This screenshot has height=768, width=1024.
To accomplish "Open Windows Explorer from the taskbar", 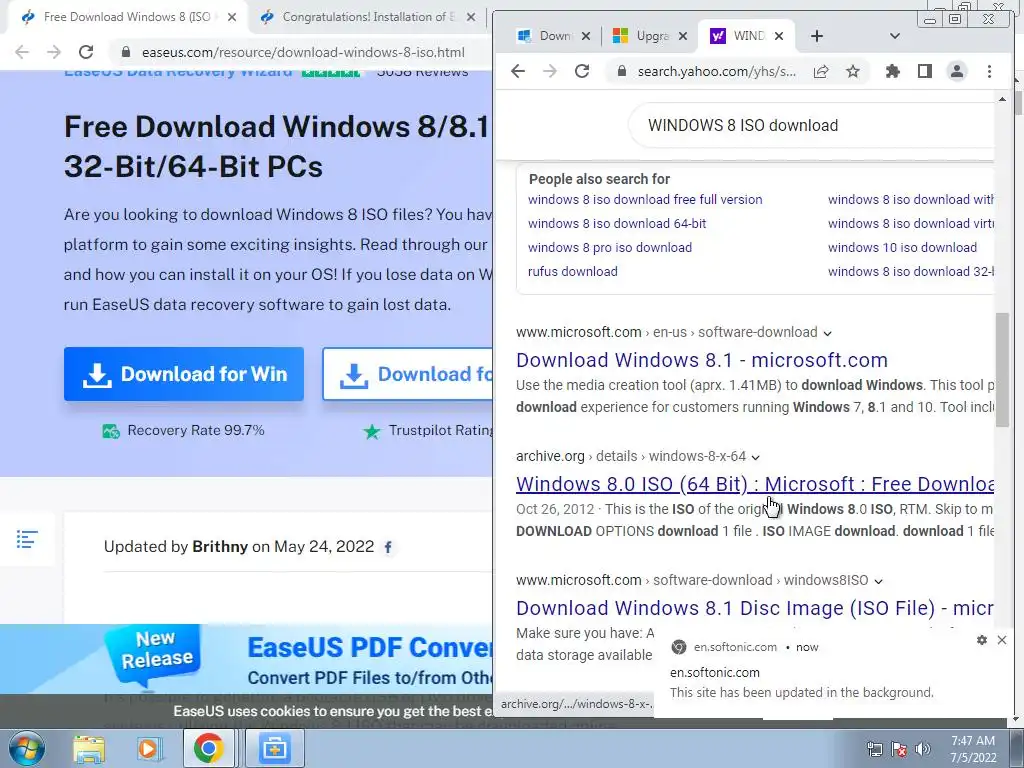I will tap(89, 748).
